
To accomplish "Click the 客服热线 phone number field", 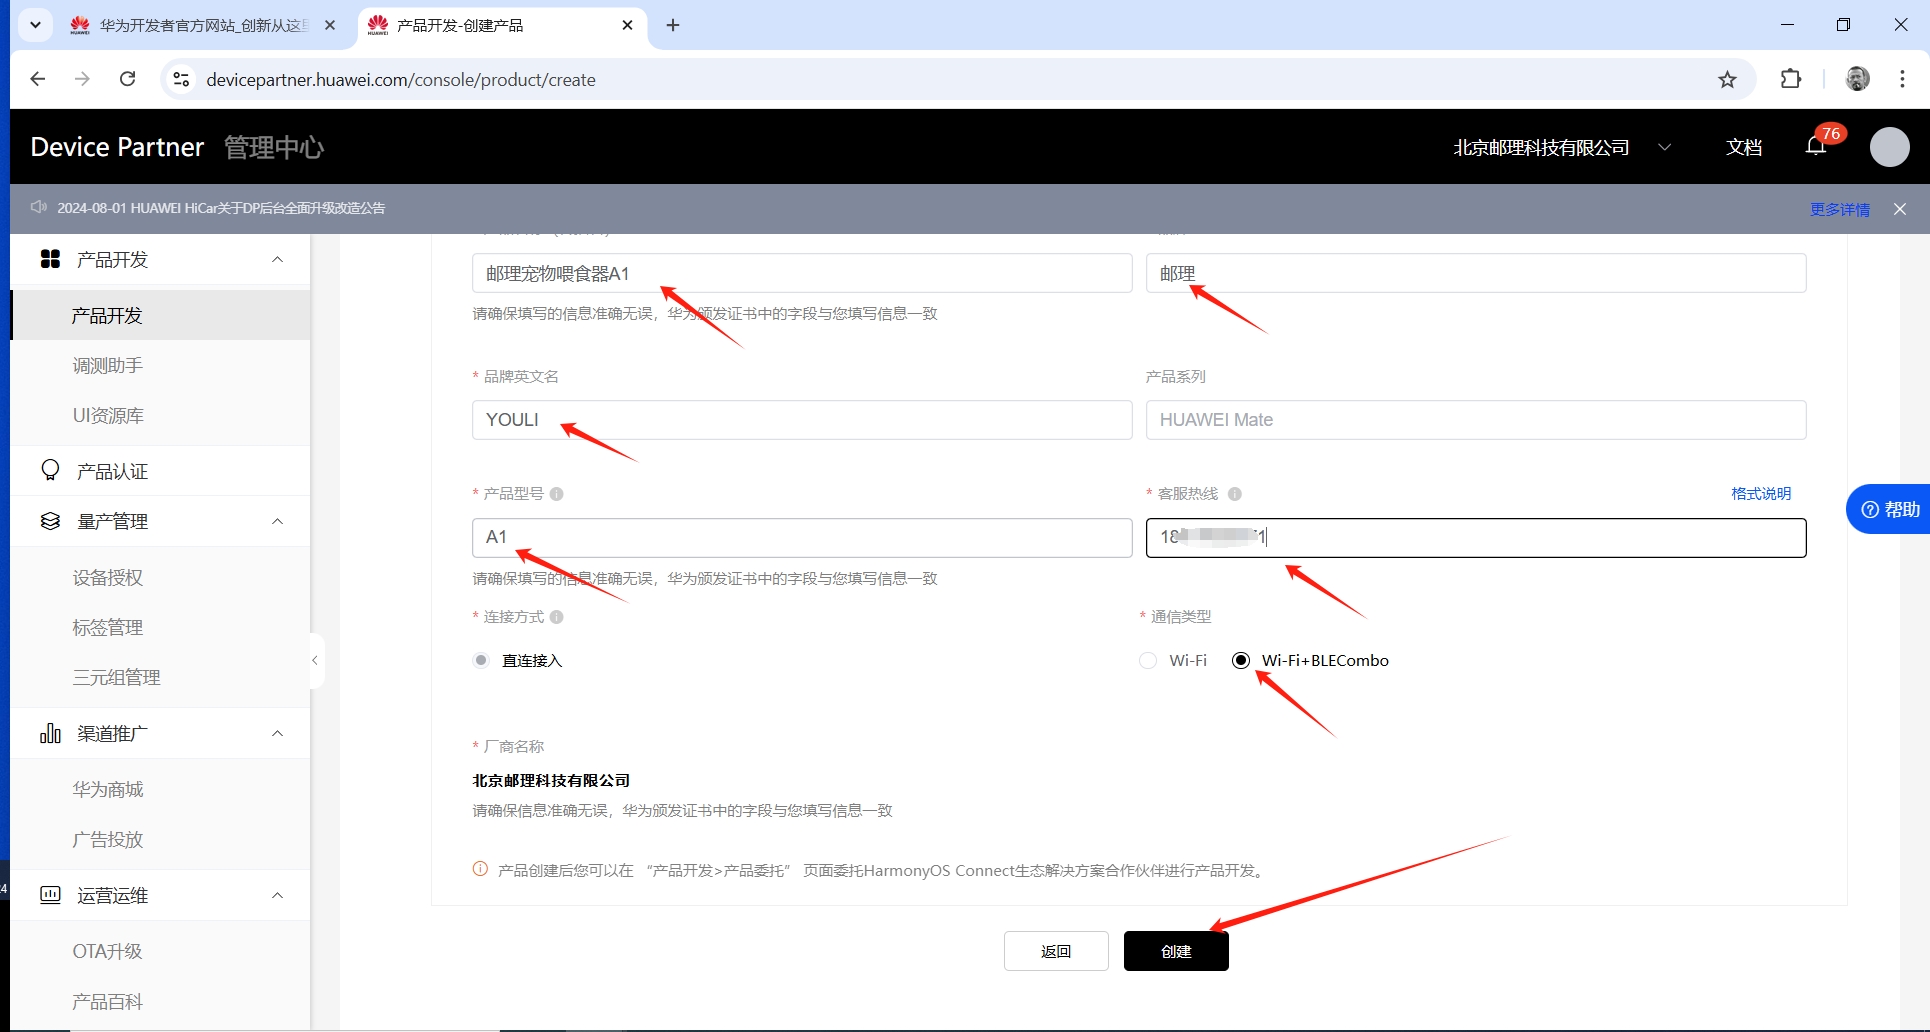I will click(1476, 537).
